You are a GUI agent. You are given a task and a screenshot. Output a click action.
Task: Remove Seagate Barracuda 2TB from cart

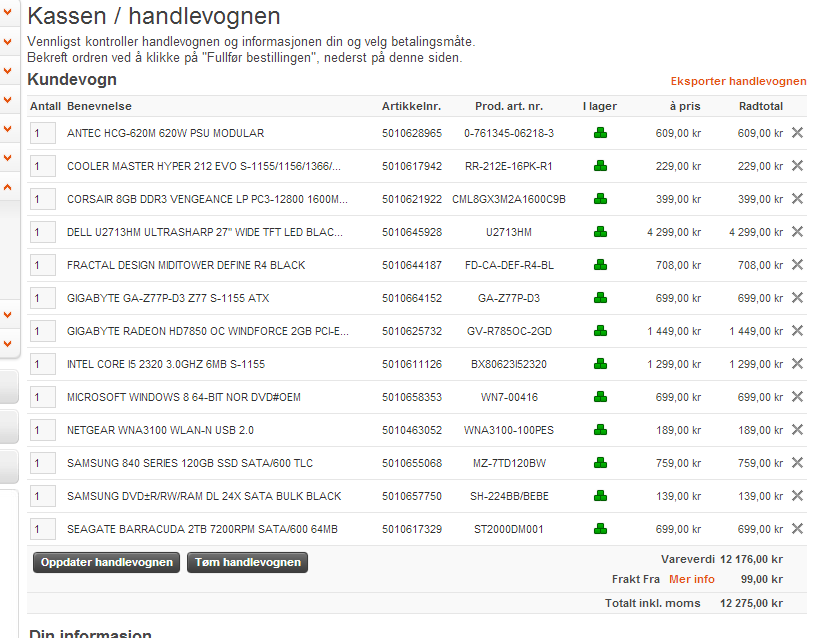coord(797,529)
